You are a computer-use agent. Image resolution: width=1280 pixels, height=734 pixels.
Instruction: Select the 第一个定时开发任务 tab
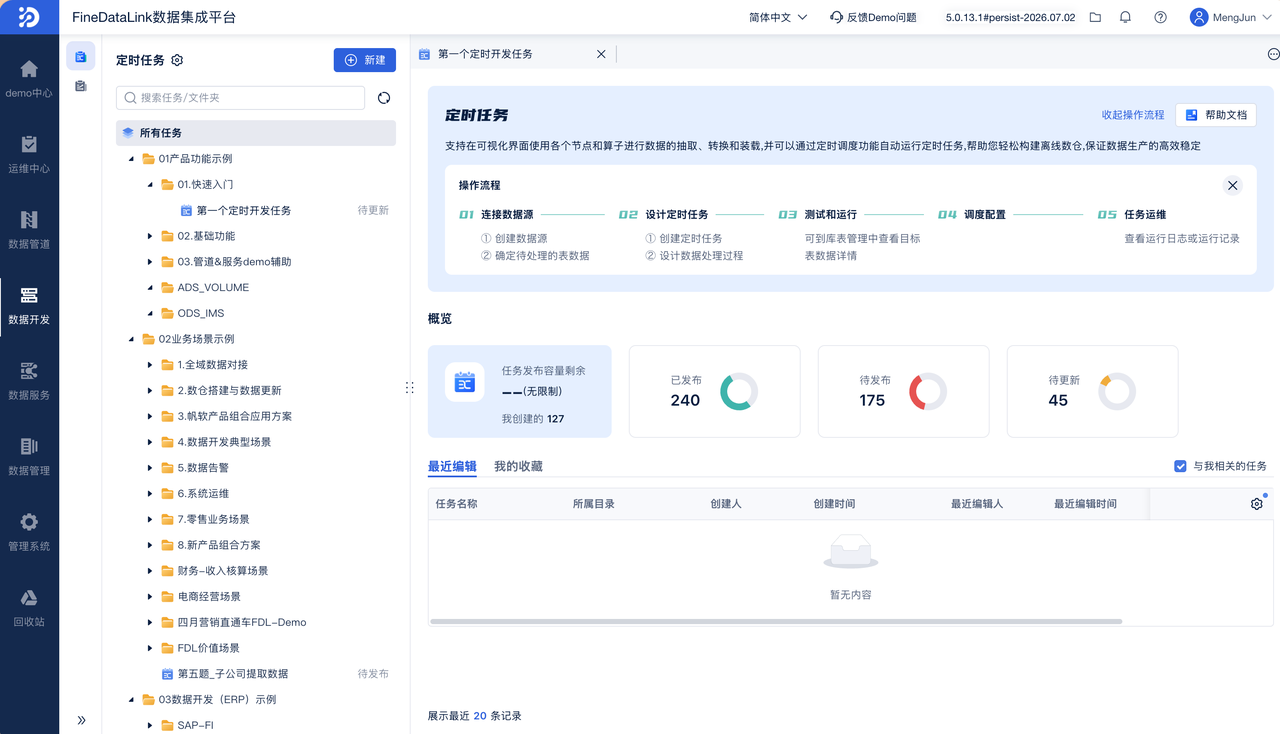[485, 54]
